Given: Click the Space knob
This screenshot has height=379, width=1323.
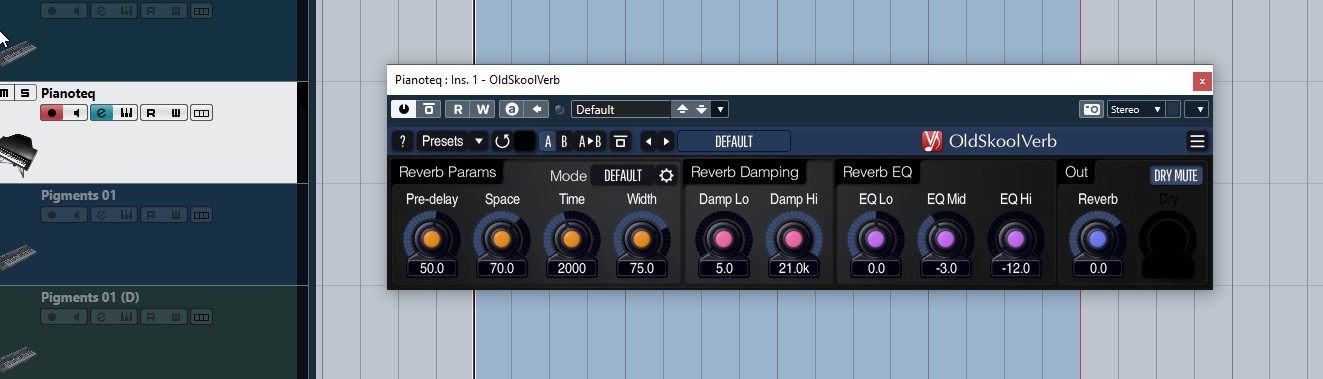Looking at the screenshot, I should point(502,239).
